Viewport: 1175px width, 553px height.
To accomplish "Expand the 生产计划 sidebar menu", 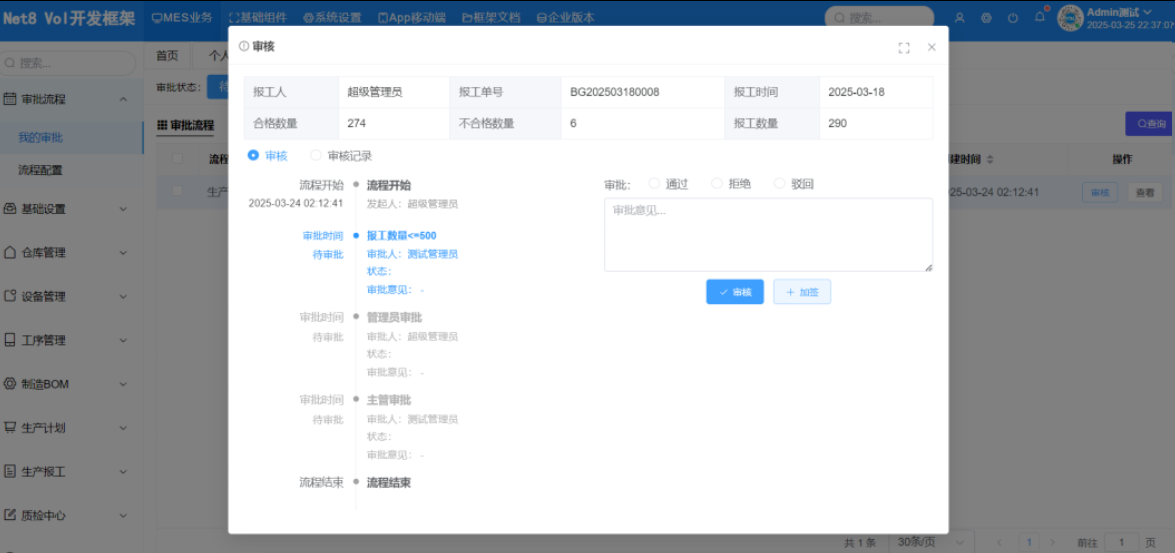I will point(124,428).
